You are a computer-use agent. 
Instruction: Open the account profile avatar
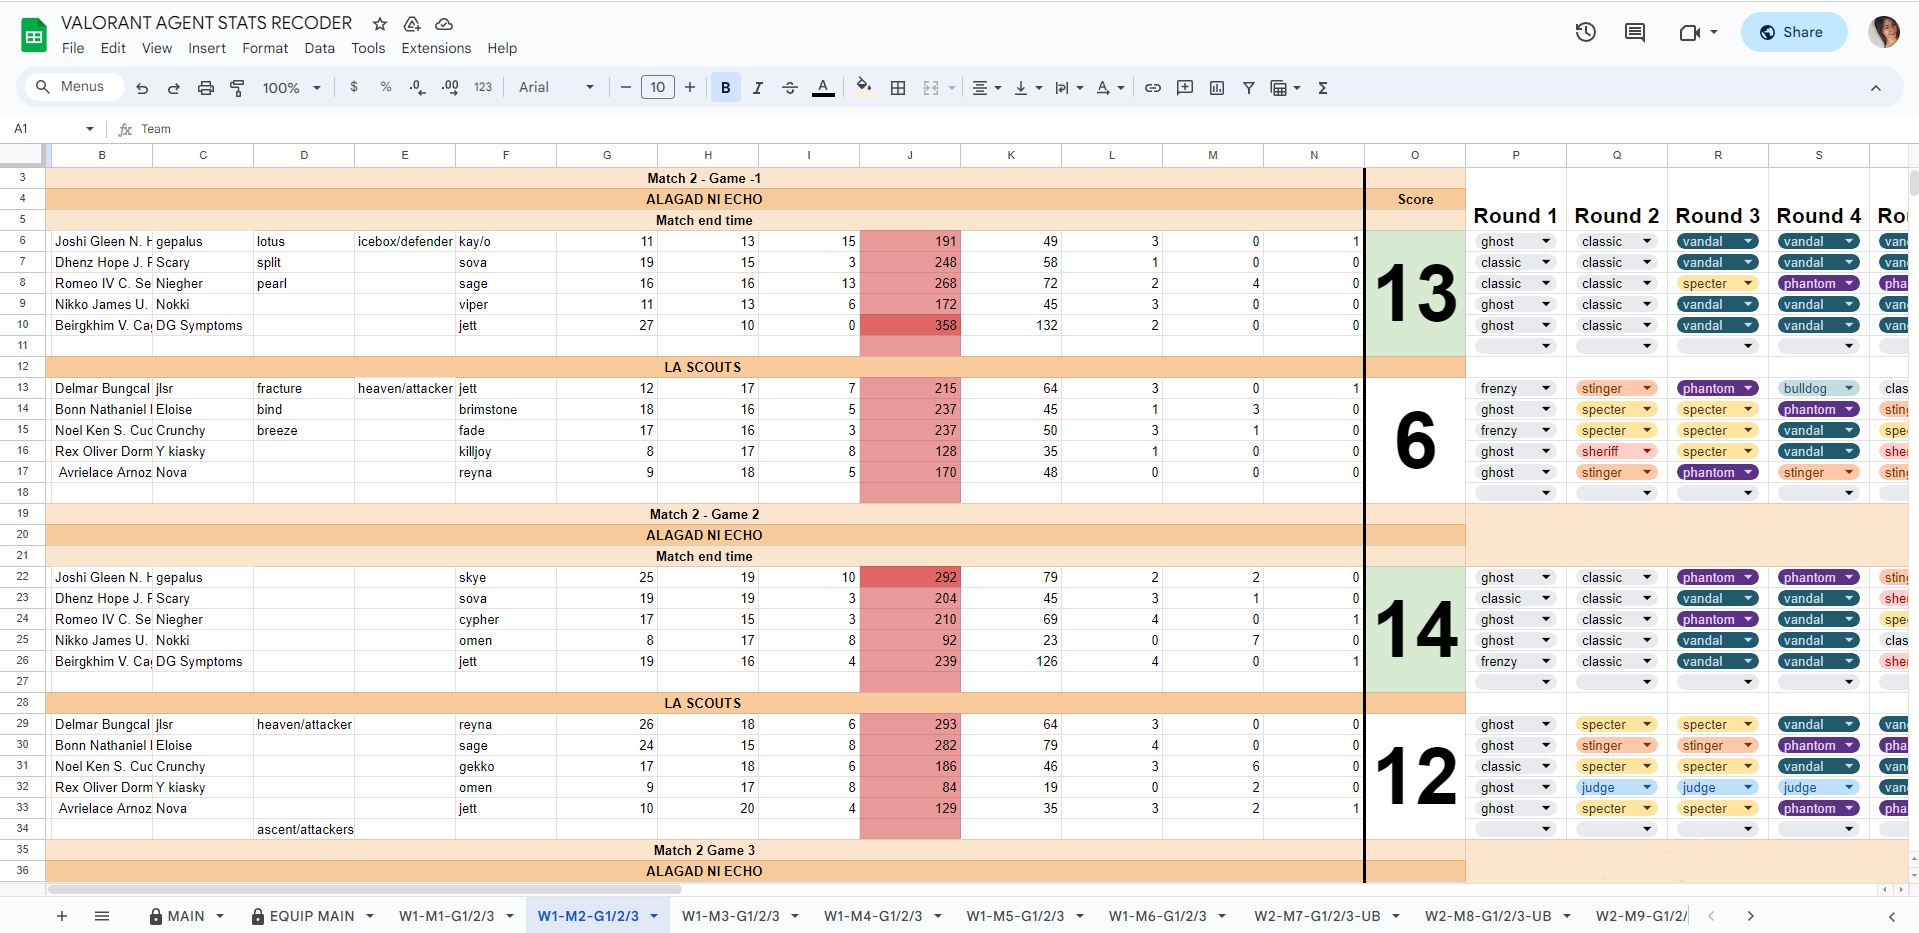point(1884,32)
